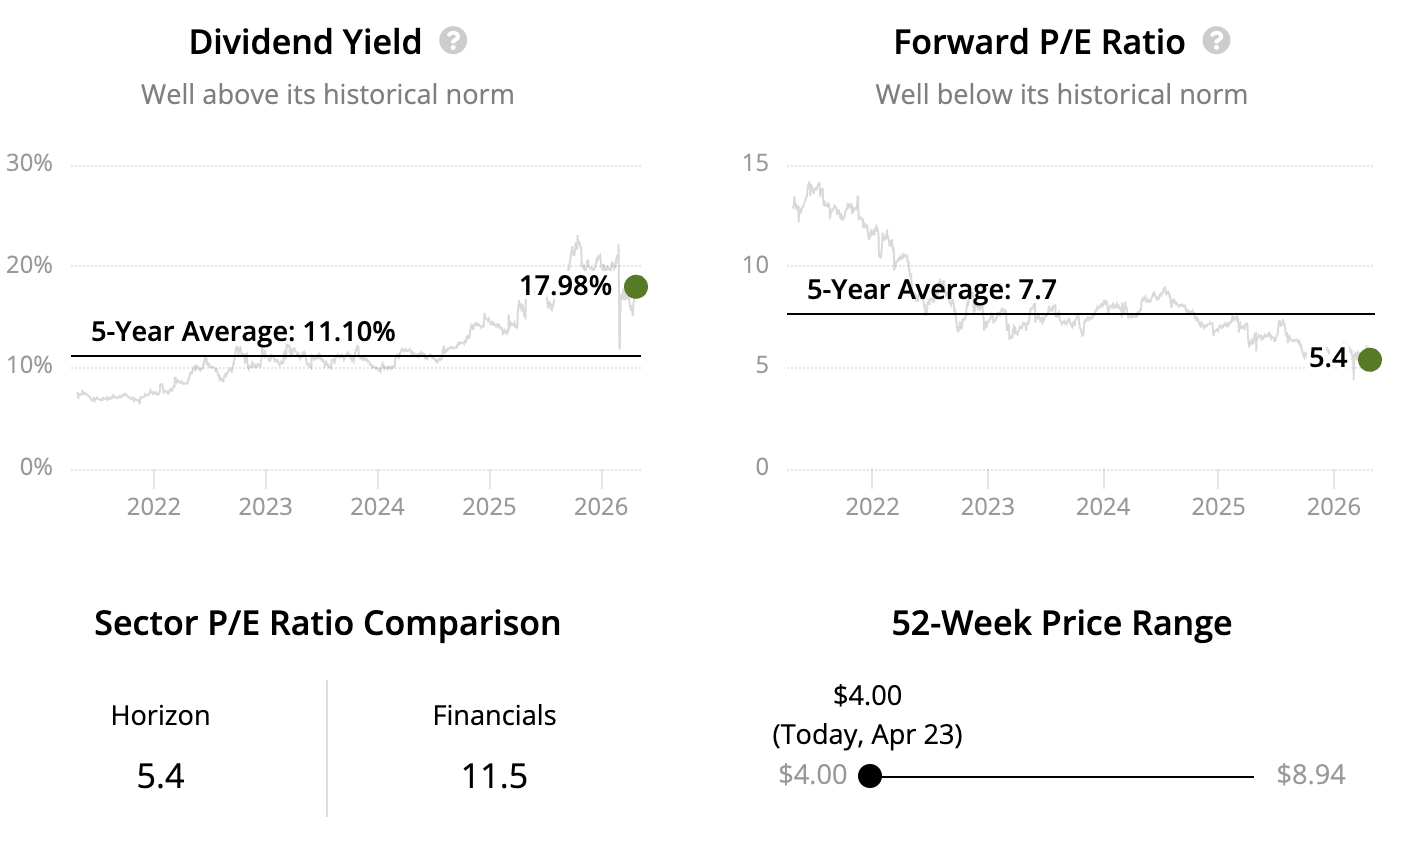This screenshot has width=1414, height=850.
Task: Click the Today, Apr 23 price label
Action: click(867, 735)
